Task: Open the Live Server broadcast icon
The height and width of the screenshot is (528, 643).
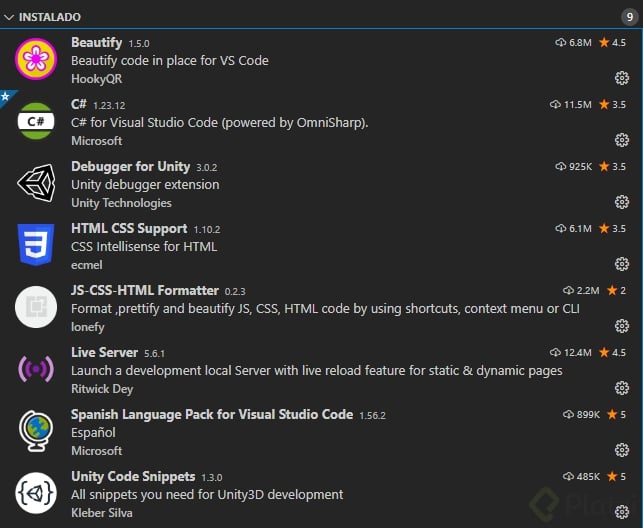Action: (36, 369)
